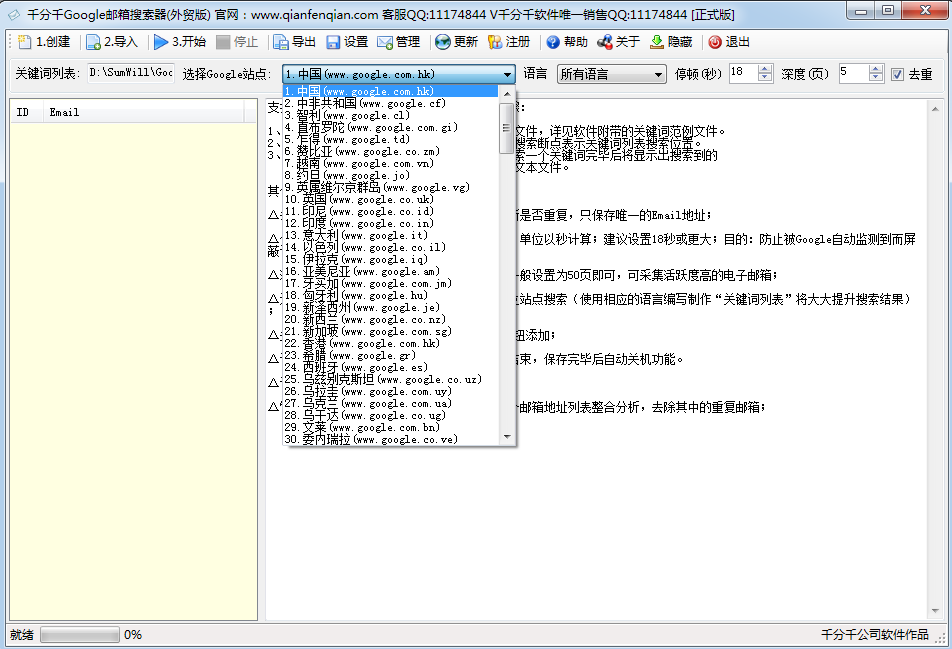
Task: Select 18. 匈牙利 (www.google.hu) option
Action: (390, 296)
